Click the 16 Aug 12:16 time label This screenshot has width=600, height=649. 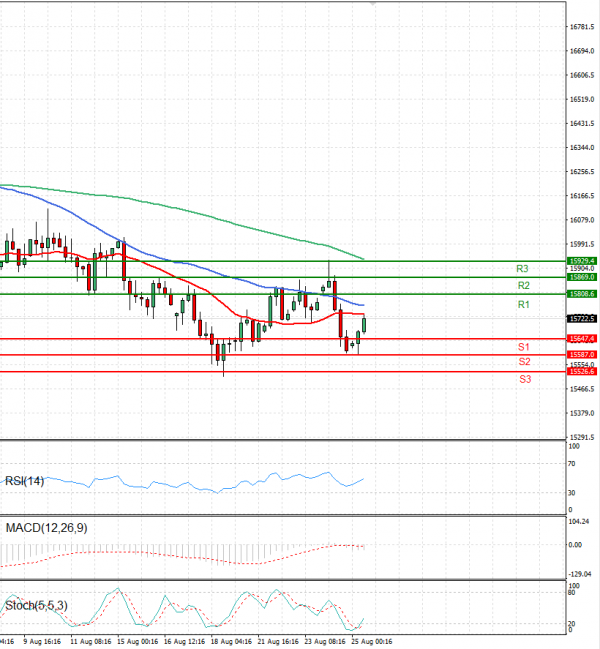(x=185, y=642)
